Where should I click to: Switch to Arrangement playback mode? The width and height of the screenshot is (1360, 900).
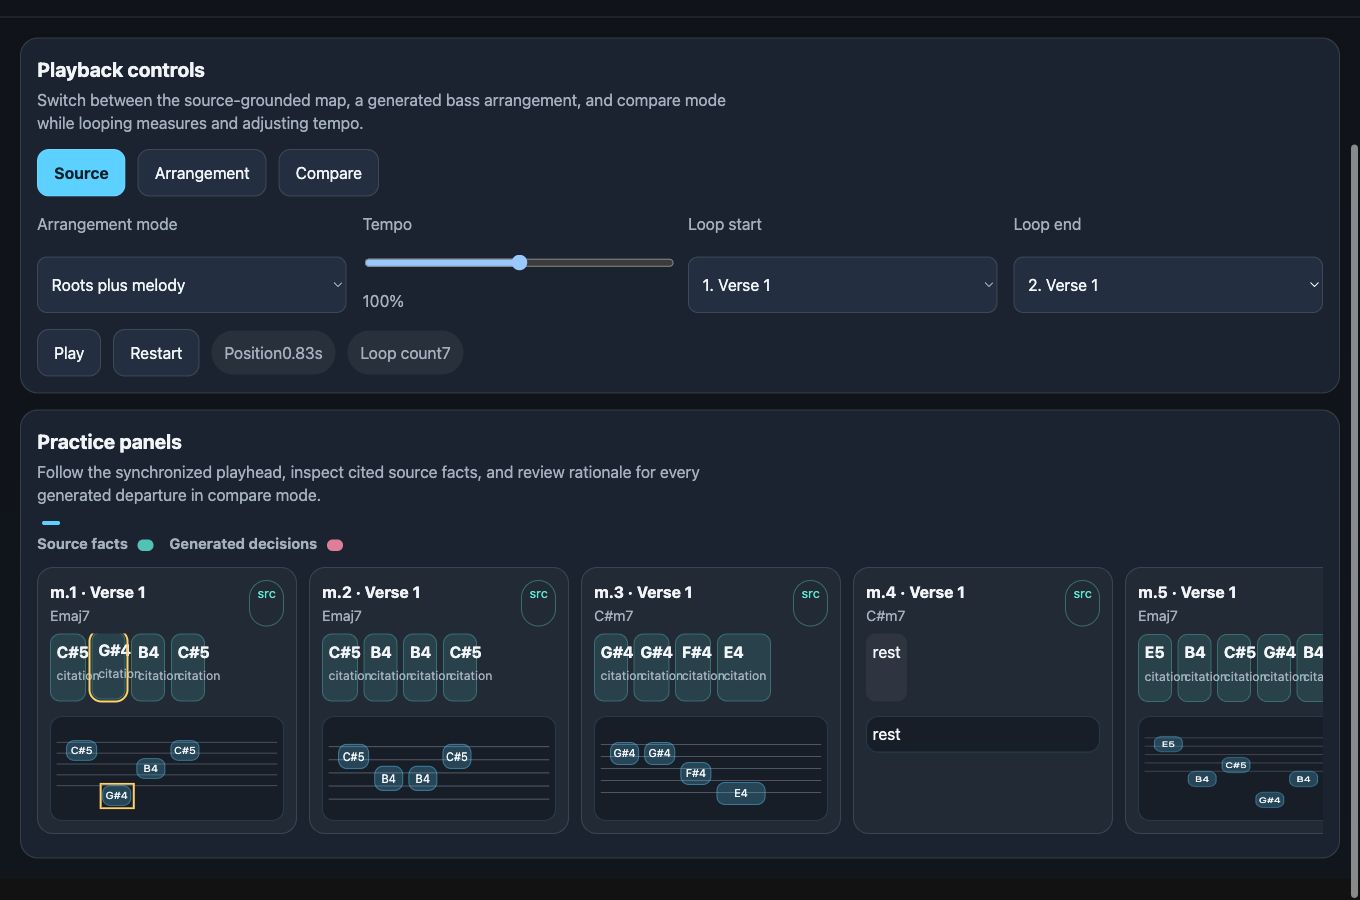tap(202, 173)
